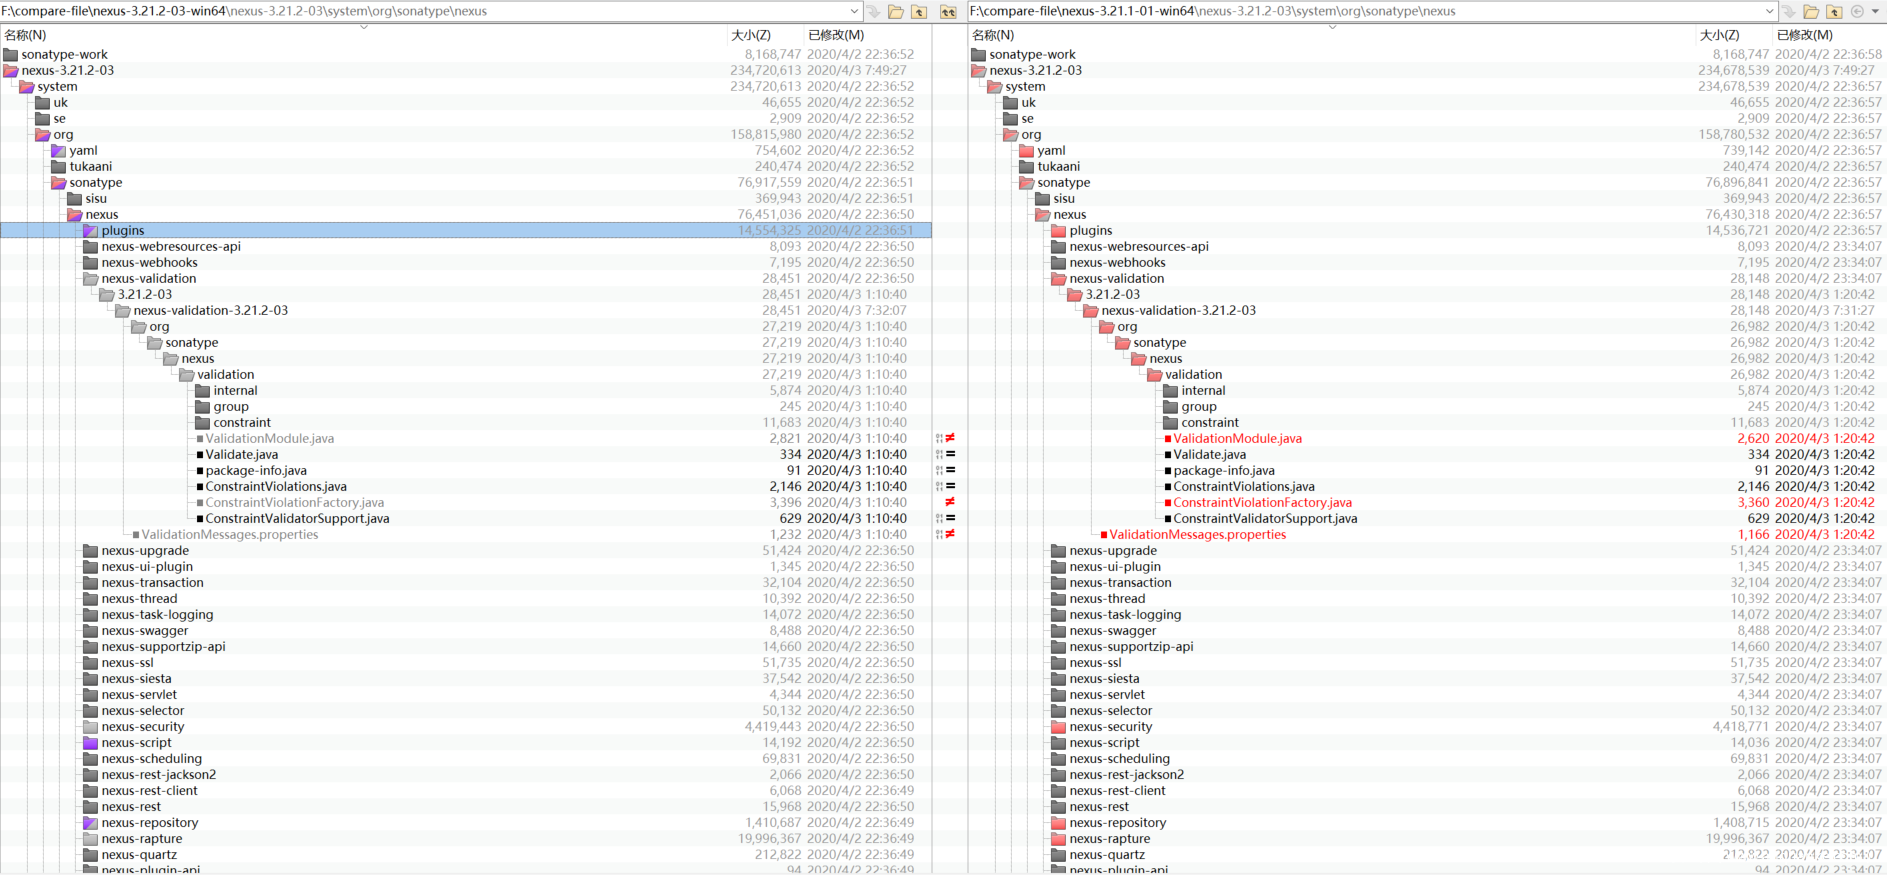The image size is (1887, 875).
Task: Click the not-equal marker for ValidationMessages.properties
Action: 950,534
